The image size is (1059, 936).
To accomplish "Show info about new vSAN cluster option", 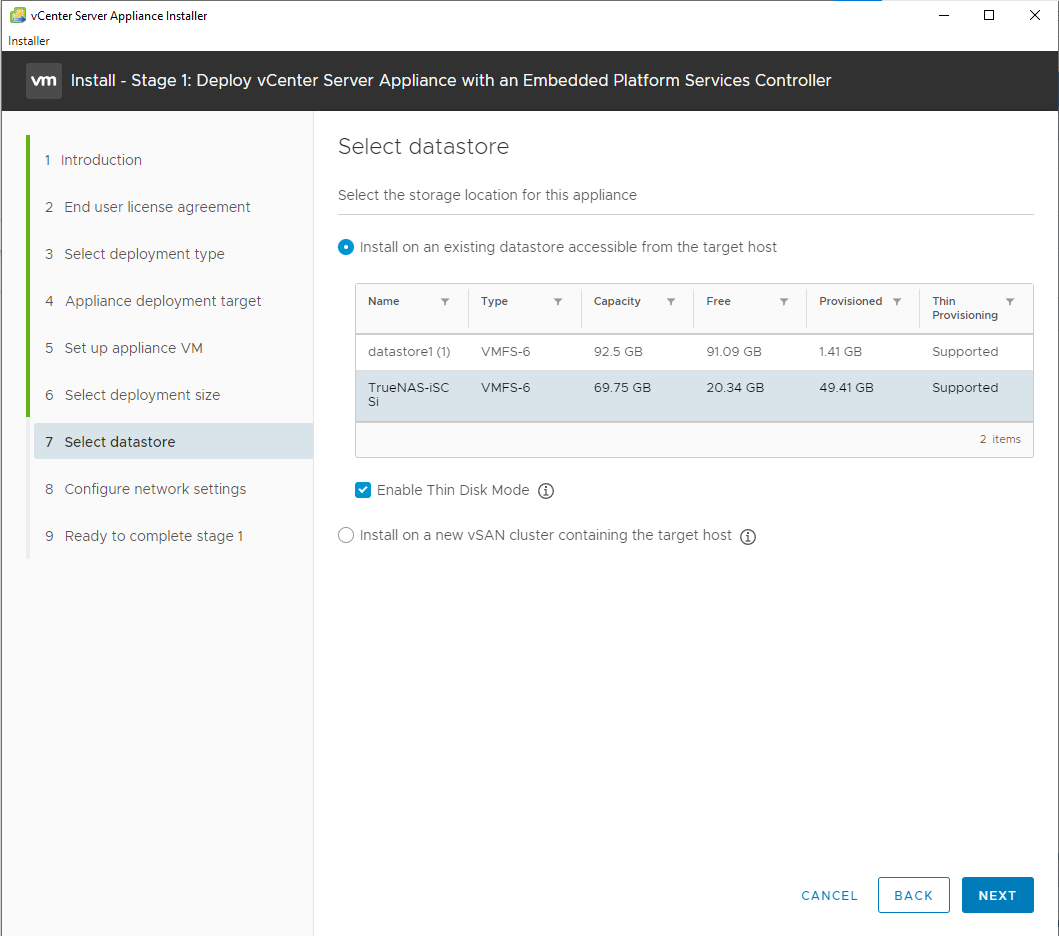I will (748, 536).
